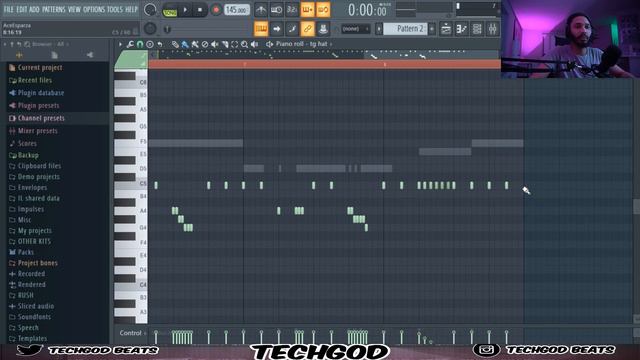Image resolution: width=640 pixels, height=360 pixels.
Task: Click the right speaker icon below browser header
Action: 90,55
